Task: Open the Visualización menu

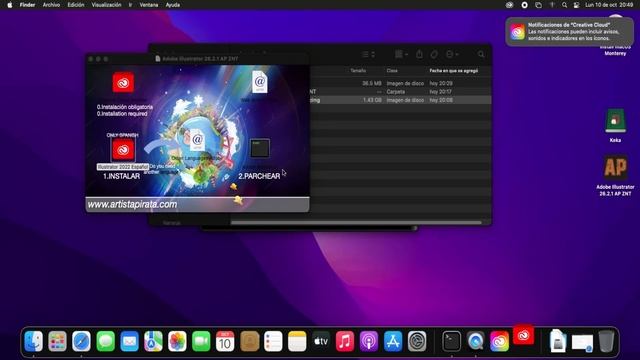Action: coord(106,5)
